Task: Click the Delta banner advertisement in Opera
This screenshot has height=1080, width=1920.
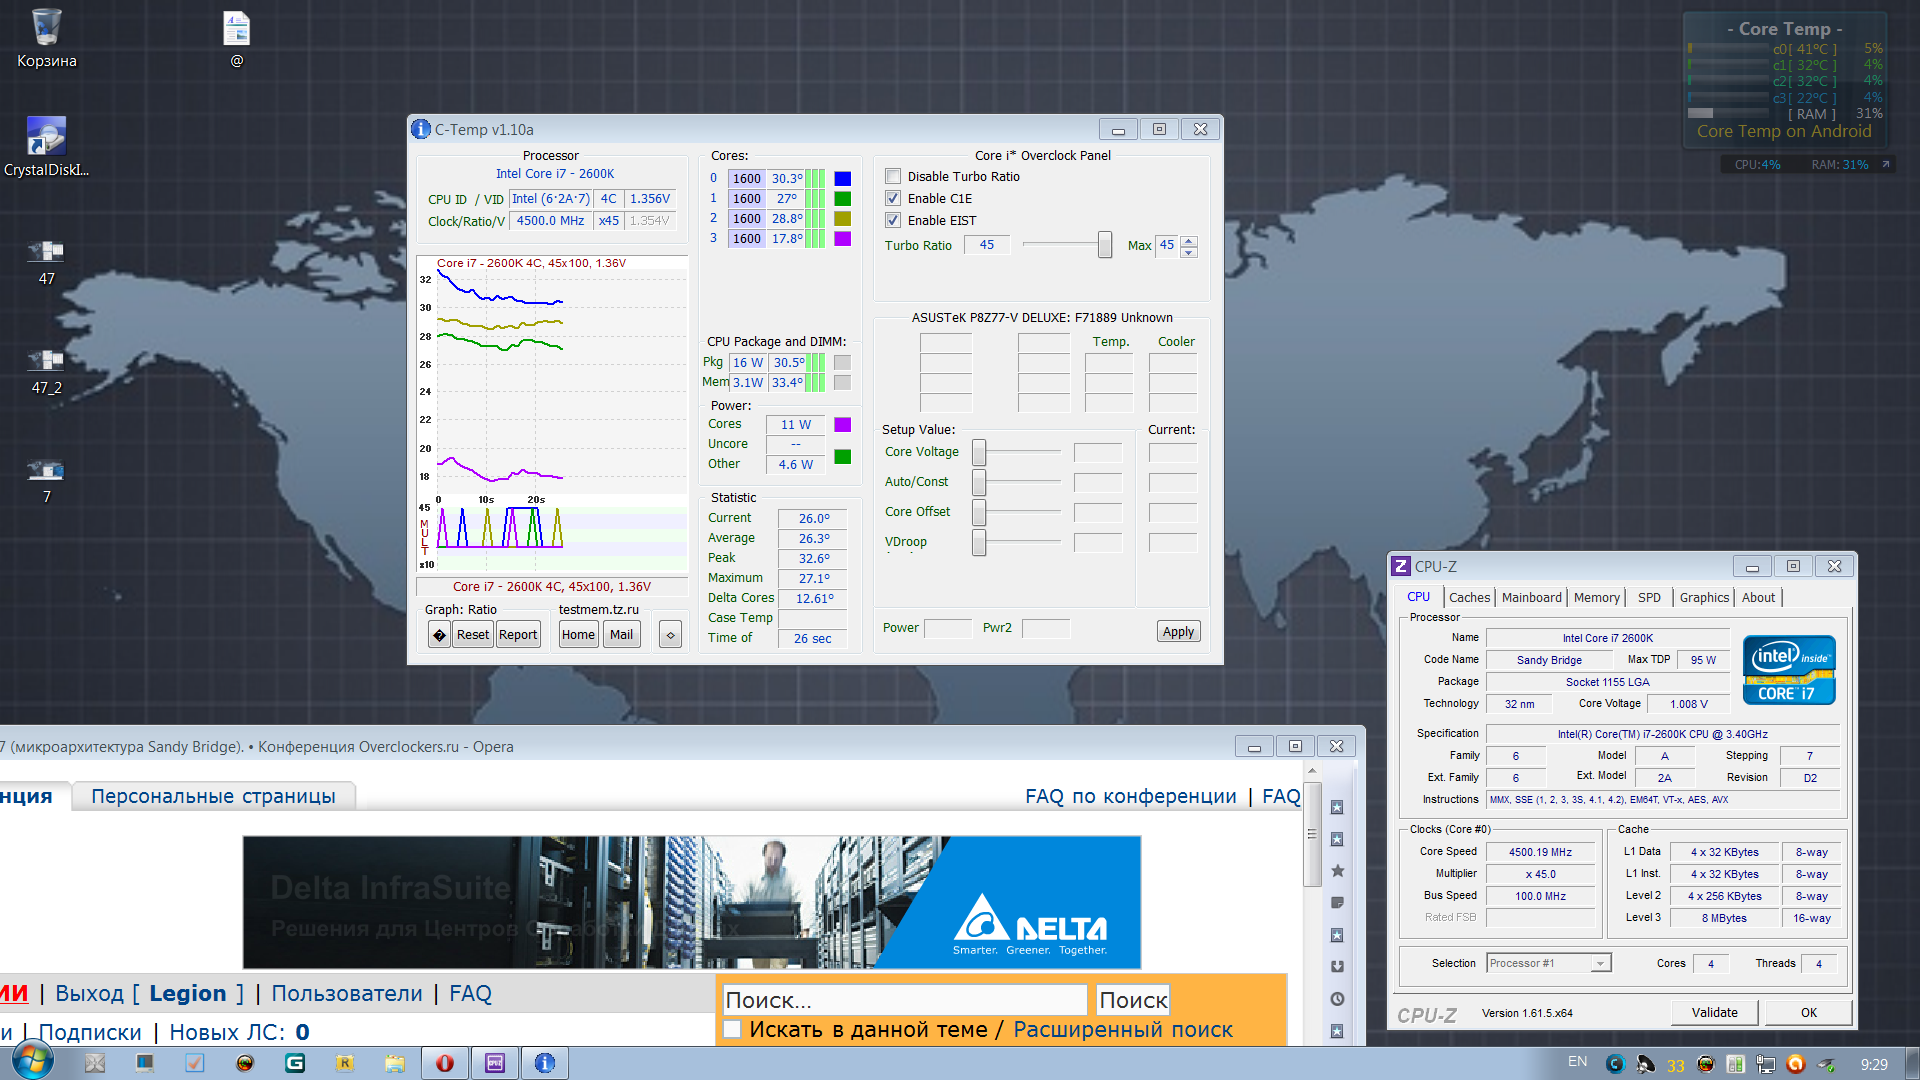Action: (691, 902)
